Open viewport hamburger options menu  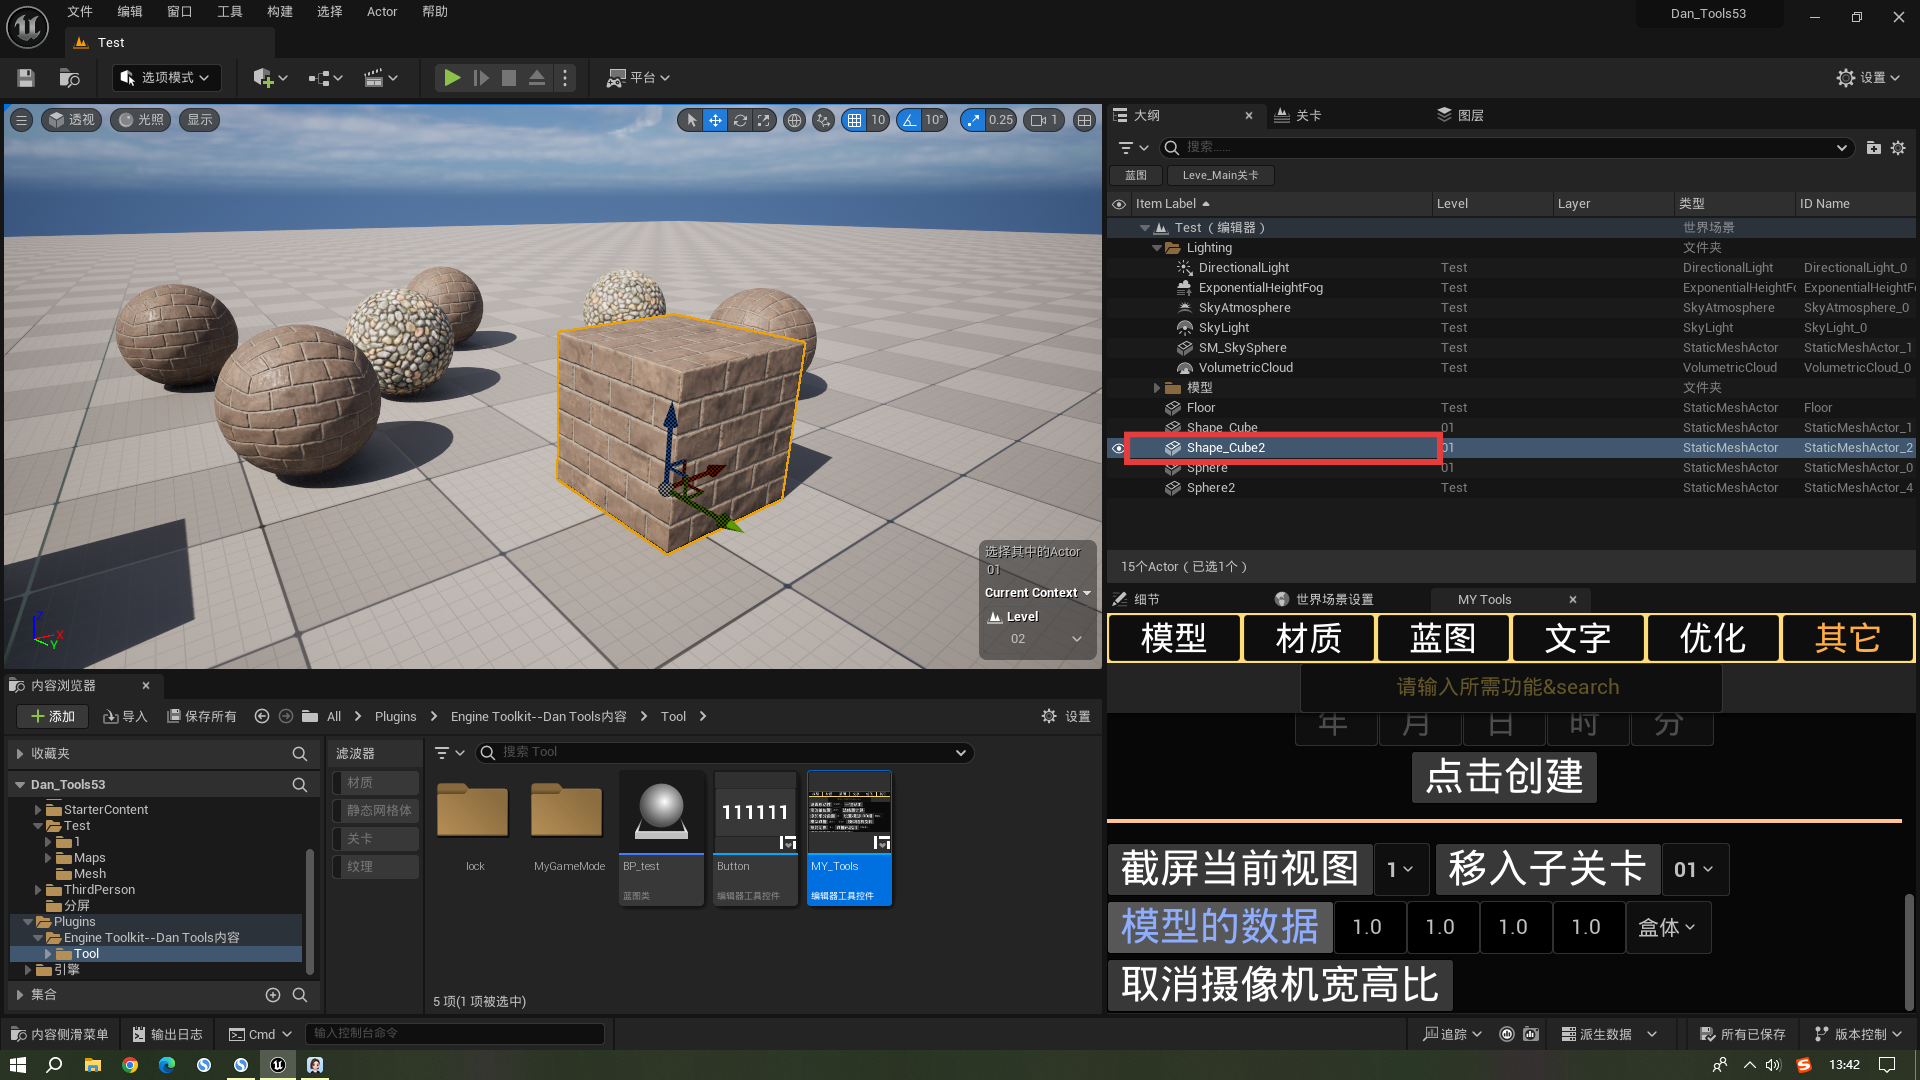(21, 120)
